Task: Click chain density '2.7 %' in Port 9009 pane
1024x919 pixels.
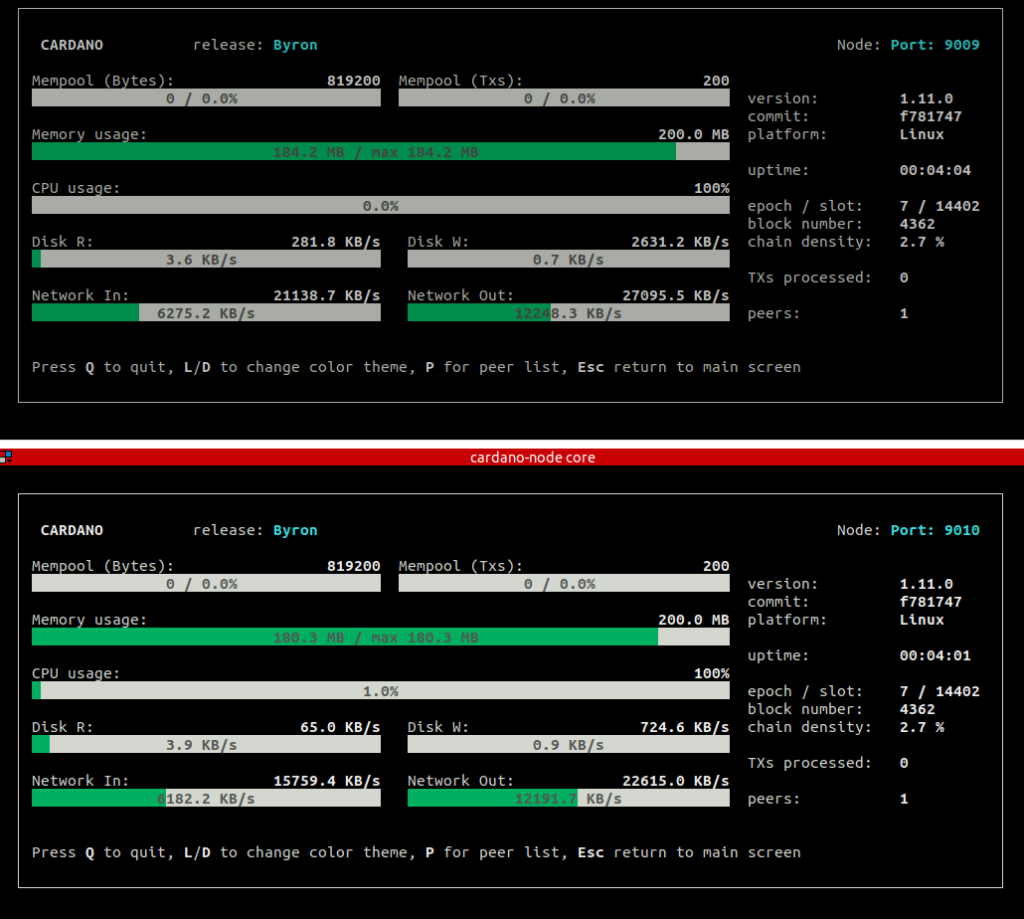Action: point(921,242)
